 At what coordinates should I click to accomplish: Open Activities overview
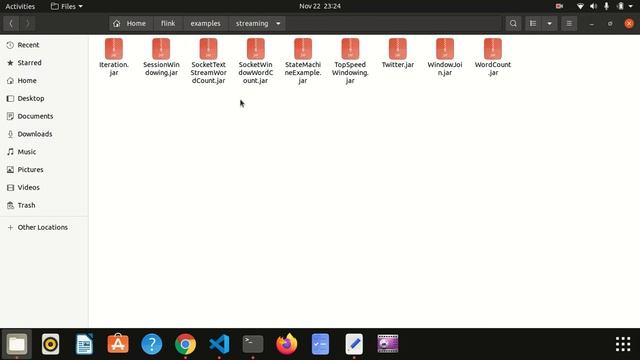(20, 6)
